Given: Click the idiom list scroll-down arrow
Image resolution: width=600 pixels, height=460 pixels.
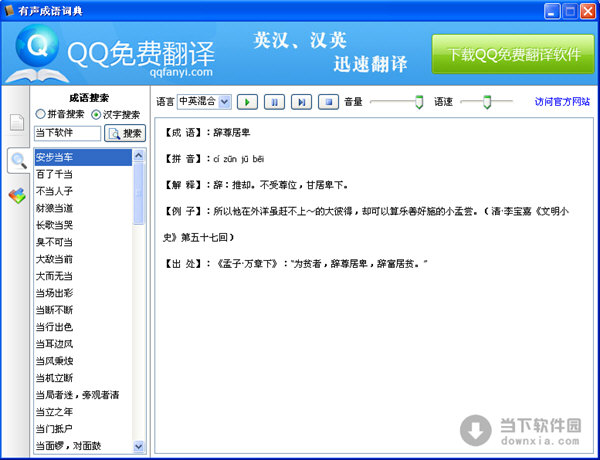Looking at the screenshot, I should coord(139,446).
